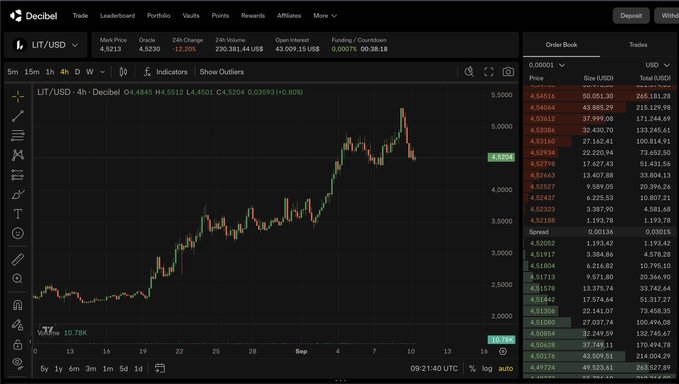679x384 pixels.
Task: Choose the pattern drawing tool
Action: coord(18,155)
